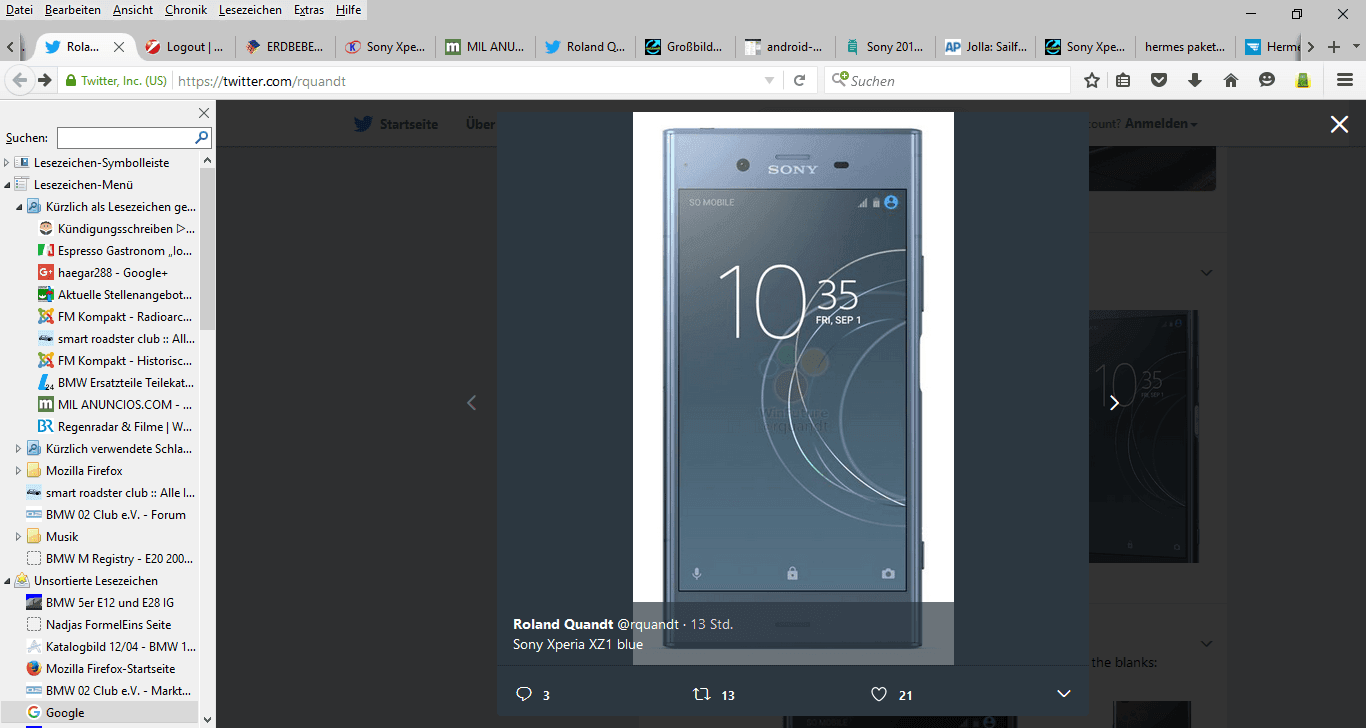This screenshot has height=728, width=1366.
Task: Open the Datei menu
Action: click(19, 10)
